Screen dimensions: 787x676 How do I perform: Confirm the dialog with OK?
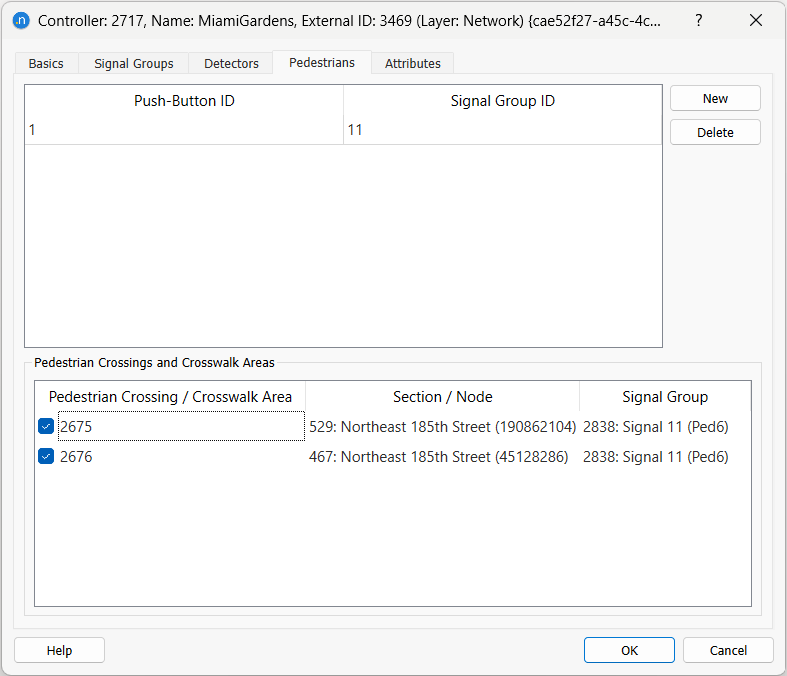click(x=629, y=650)
